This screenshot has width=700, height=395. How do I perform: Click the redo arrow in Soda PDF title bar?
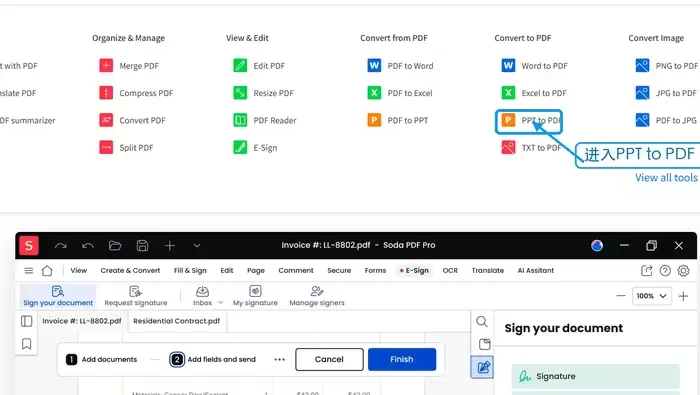pyautogui.click(x=61, y=245)
